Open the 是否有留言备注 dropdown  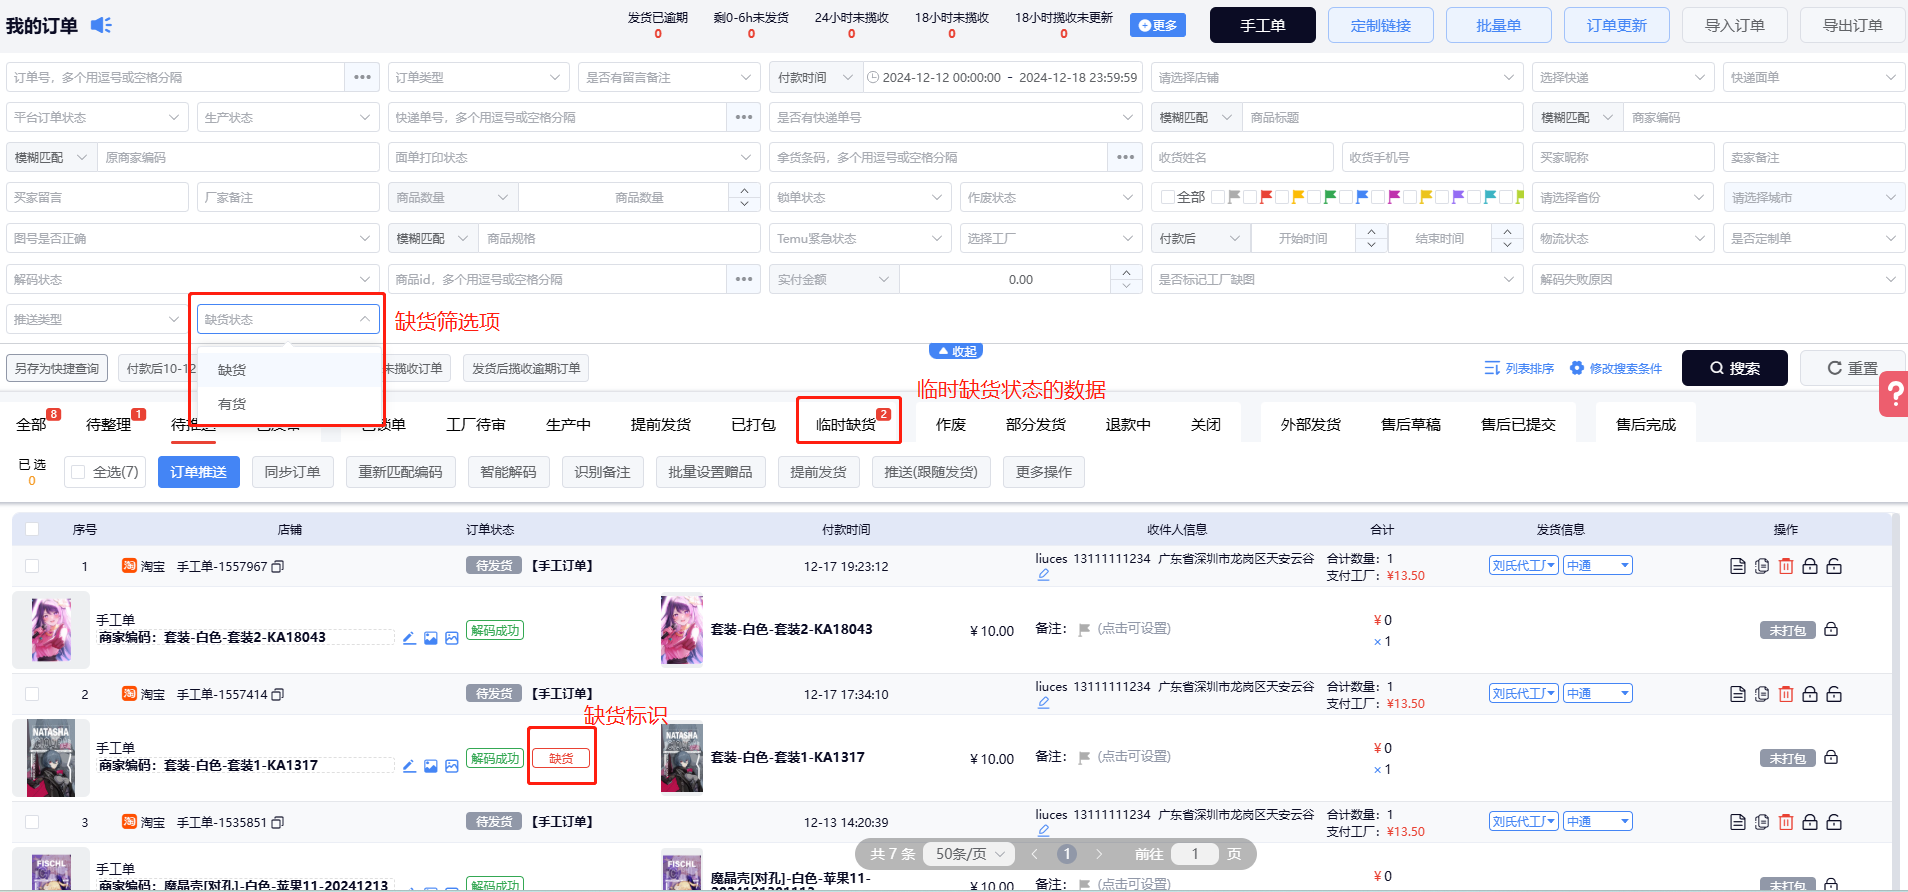pos(669,77)
